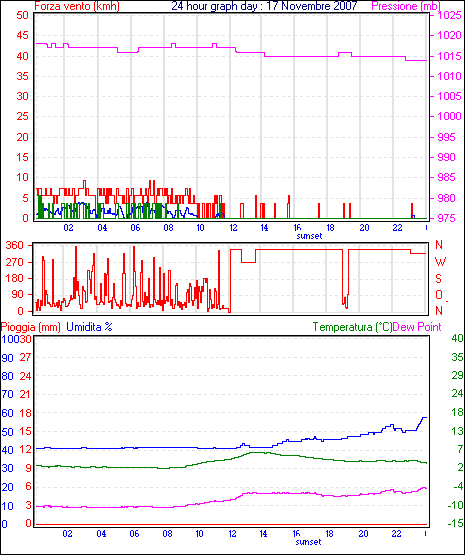The width and height of the screenshot is (465, 556).
Task: Click the 'W' compass direction label
Action: [x=440, y=262]
